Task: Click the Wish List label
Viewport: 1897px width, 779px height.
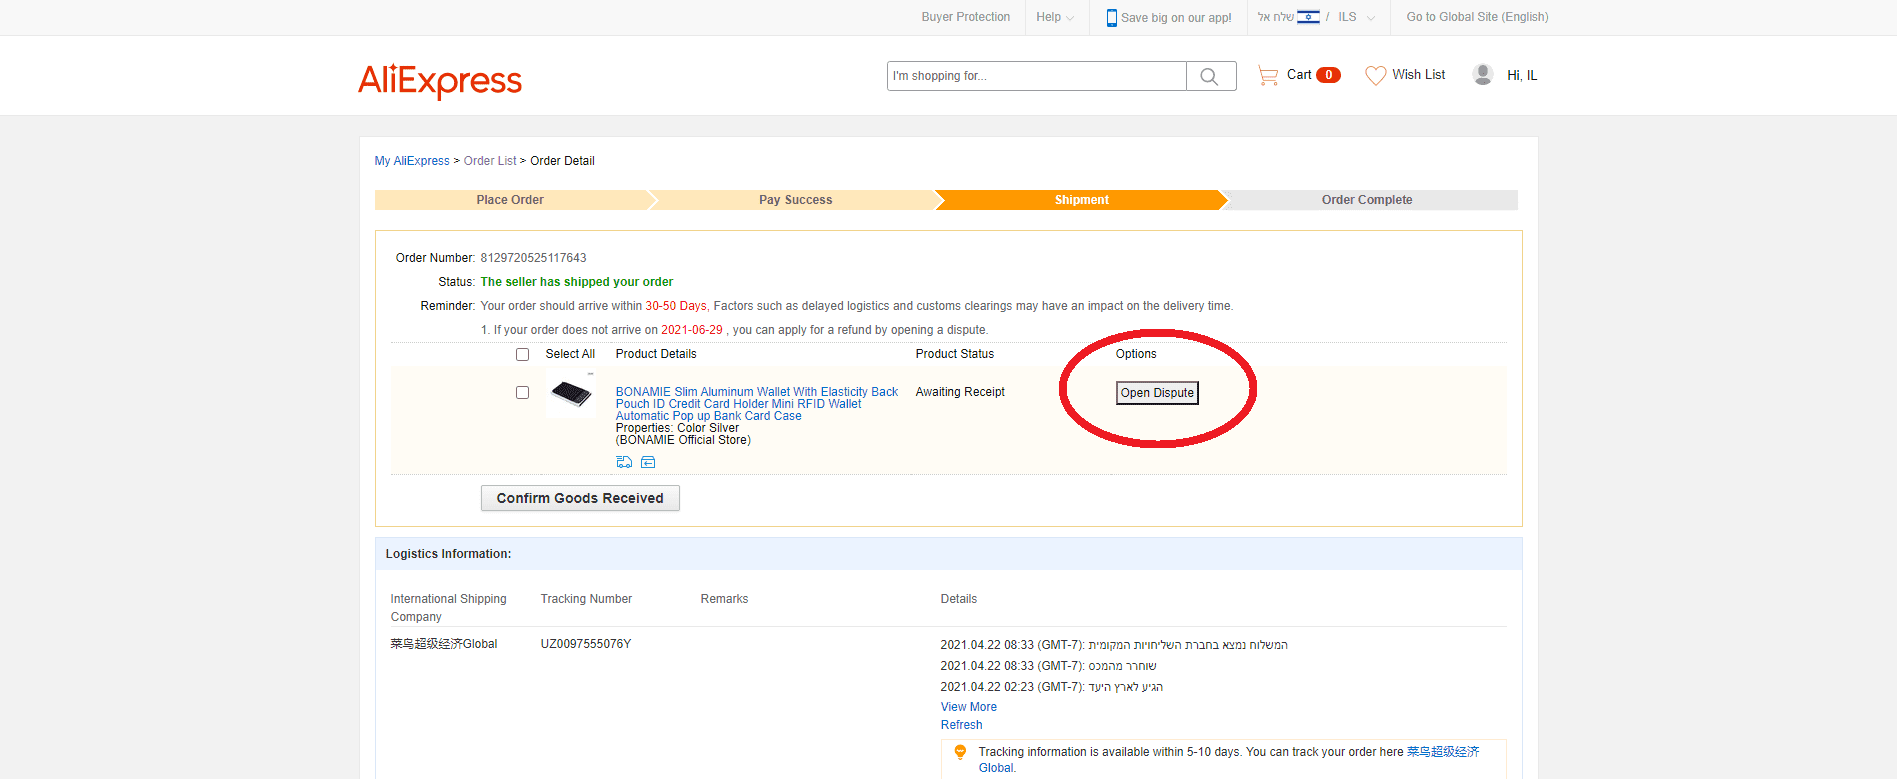Action: [x=1419, y=75]
